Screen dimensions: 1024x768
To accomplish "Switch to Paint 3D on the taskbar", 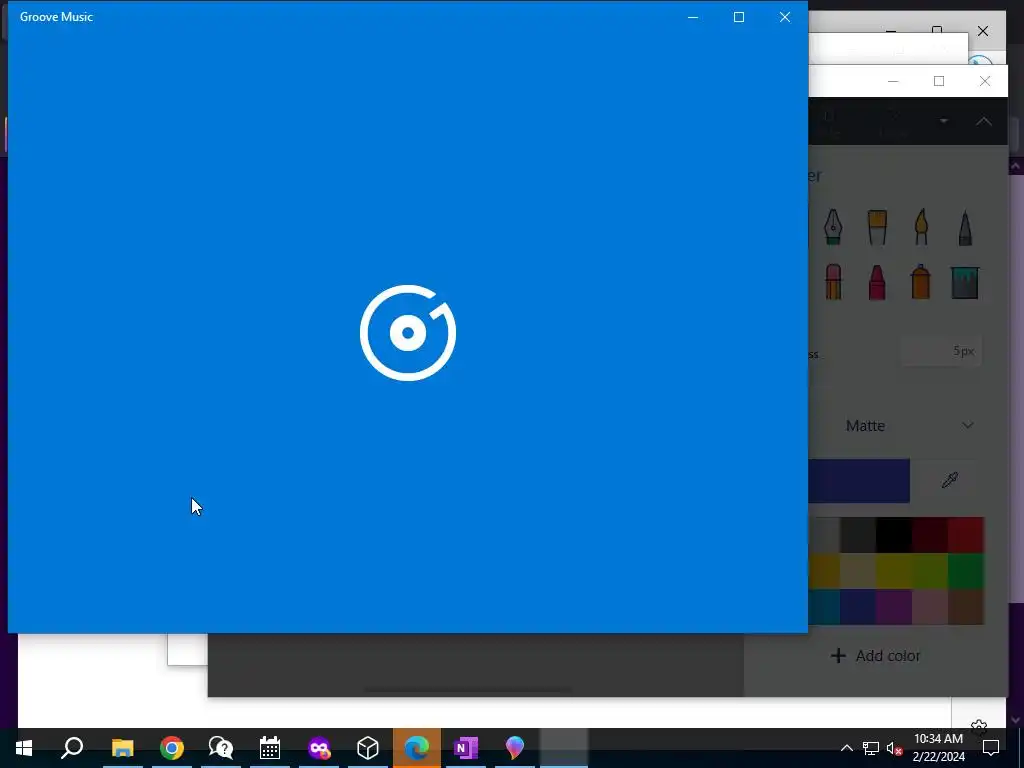I will click(515, 748).
